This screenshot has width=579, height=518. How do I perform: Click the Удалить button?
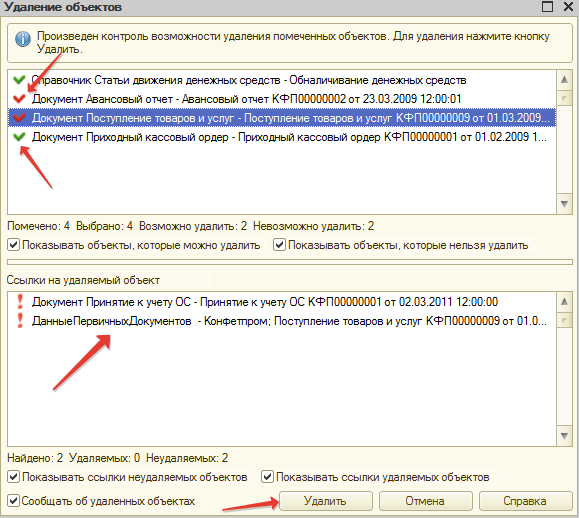click(x=326, y=501)
